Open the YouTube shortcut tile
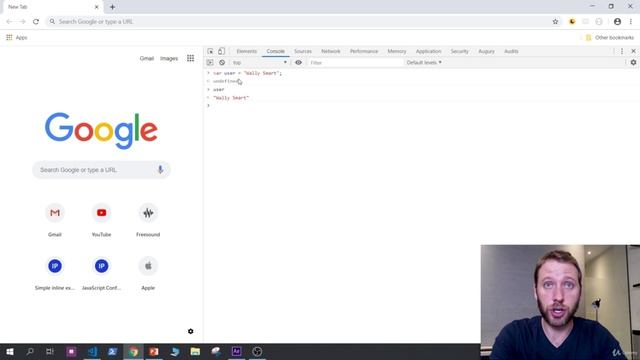 pos(101,220)
